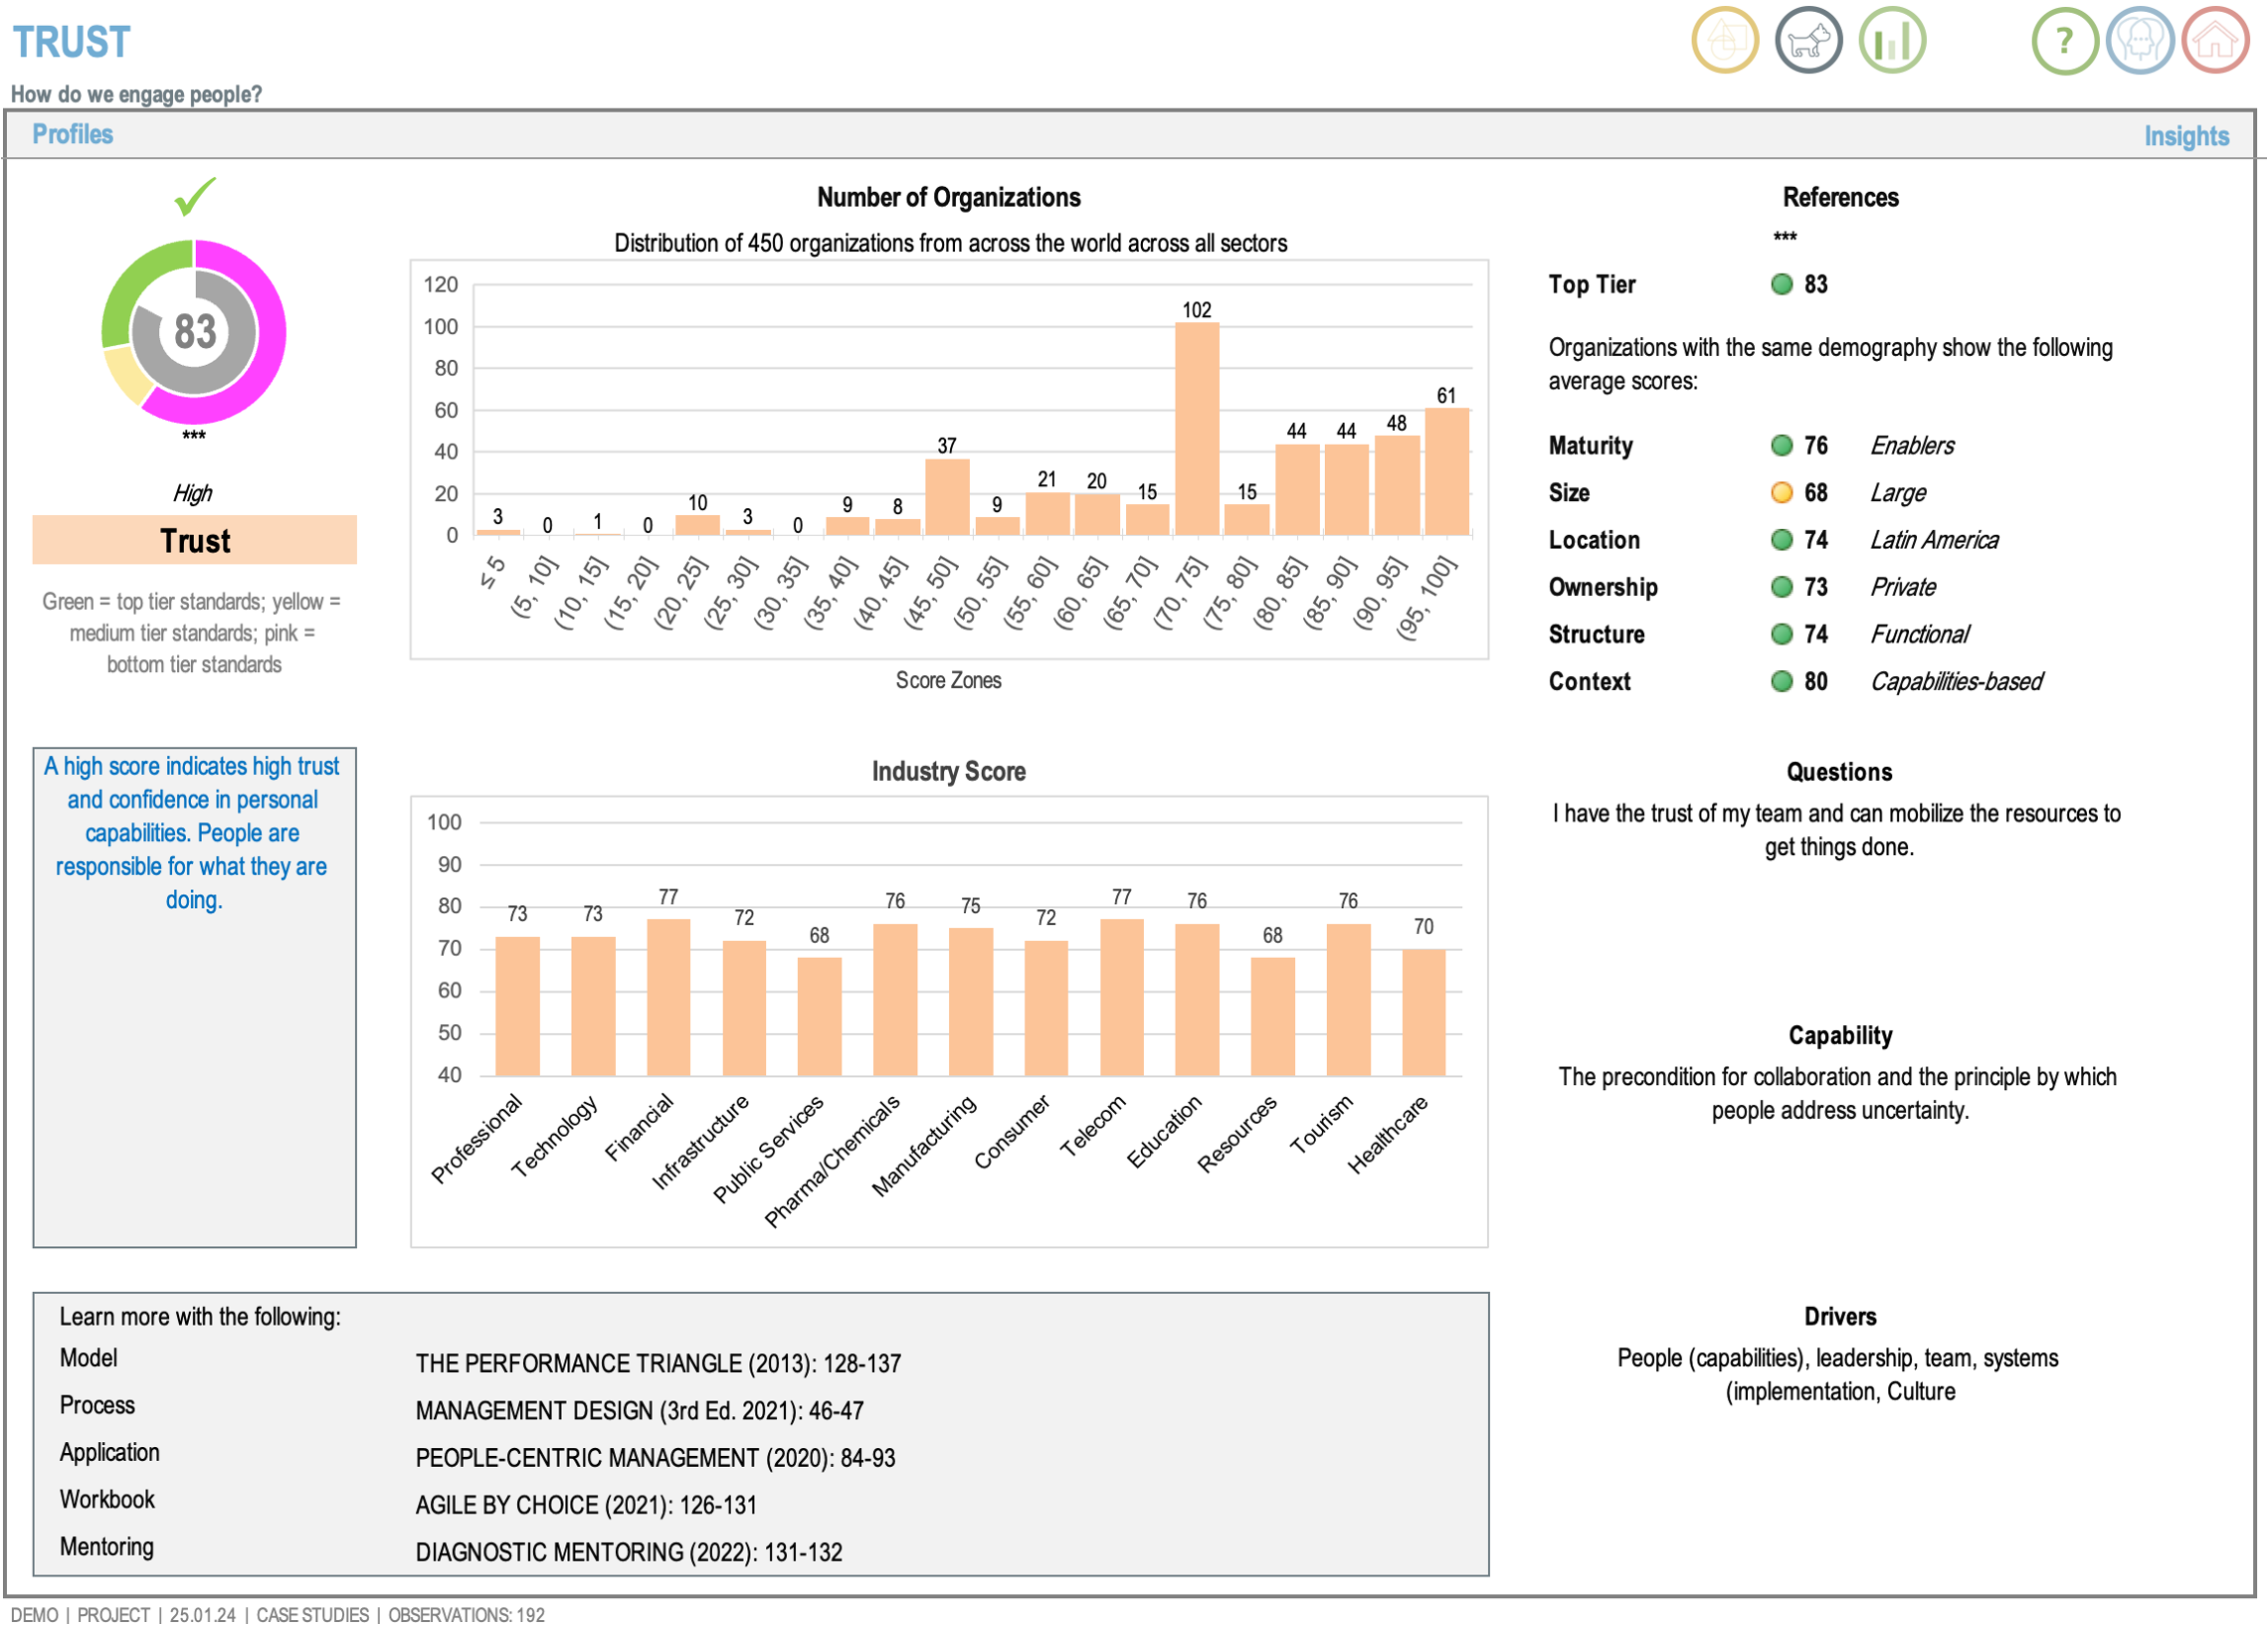This screenshot has width=2268, height=1625.
Task: Click the green status dot for Location
Action: point(1782,540)
